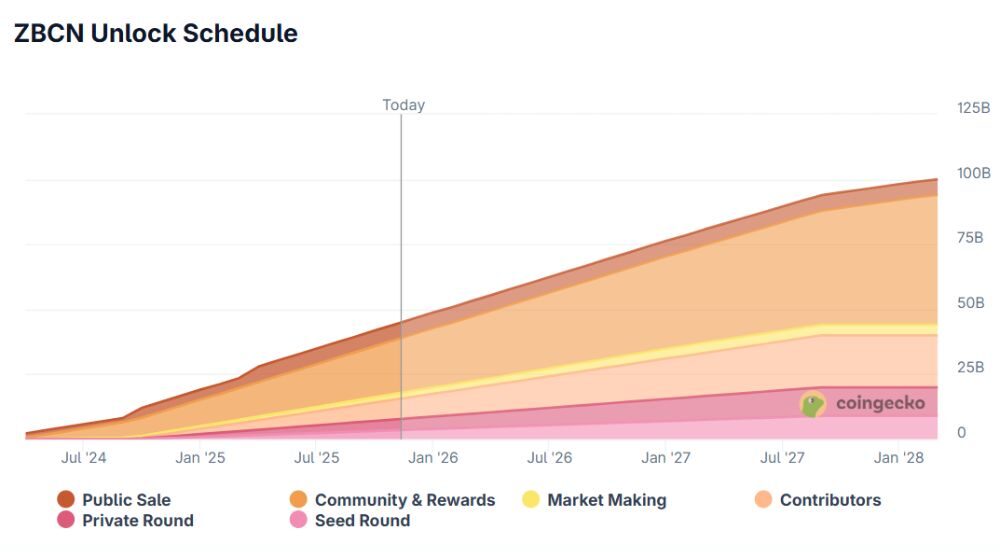Toggle the Market Making series label
This screenshot has height=552, width=1000.
pos(606,499)
